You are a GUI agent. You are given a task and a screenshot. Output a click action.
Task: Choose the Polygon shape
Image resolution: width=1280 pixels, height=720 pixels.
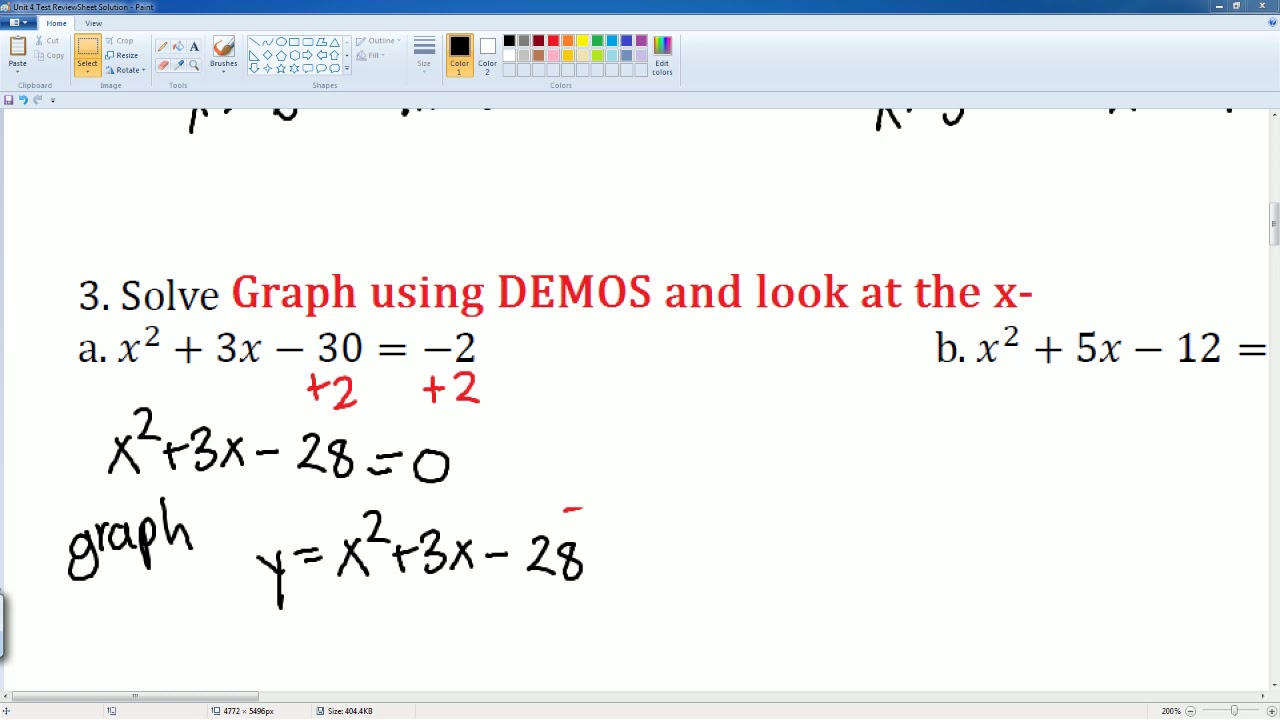[321, 42]
